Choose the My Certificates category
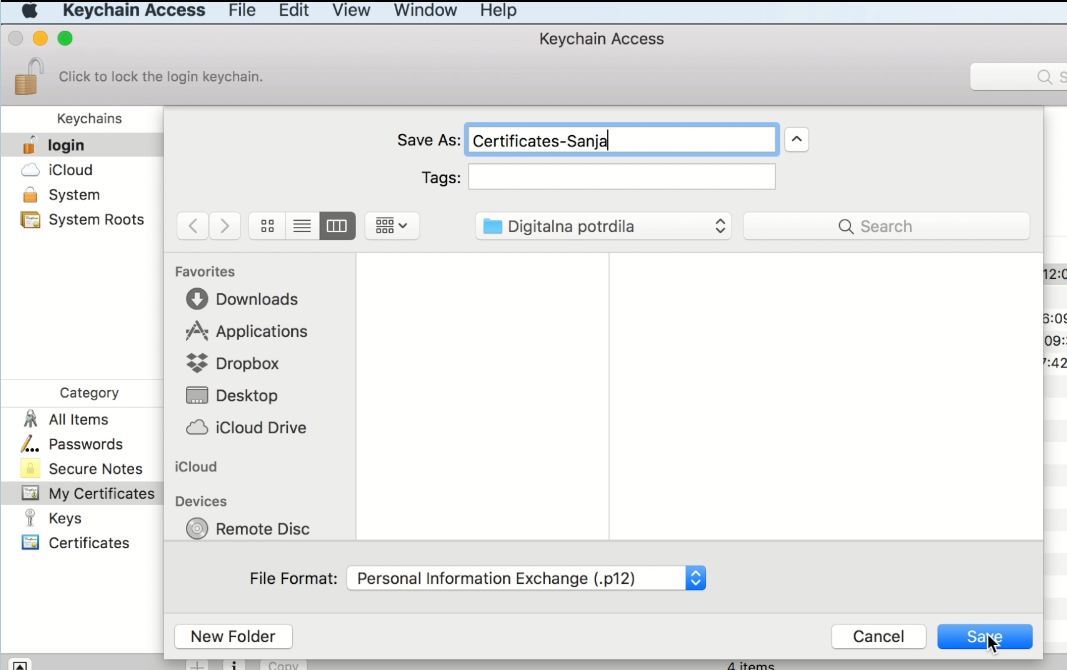The height and width of the screenshot is (670, 1067). tap(82, 493)
